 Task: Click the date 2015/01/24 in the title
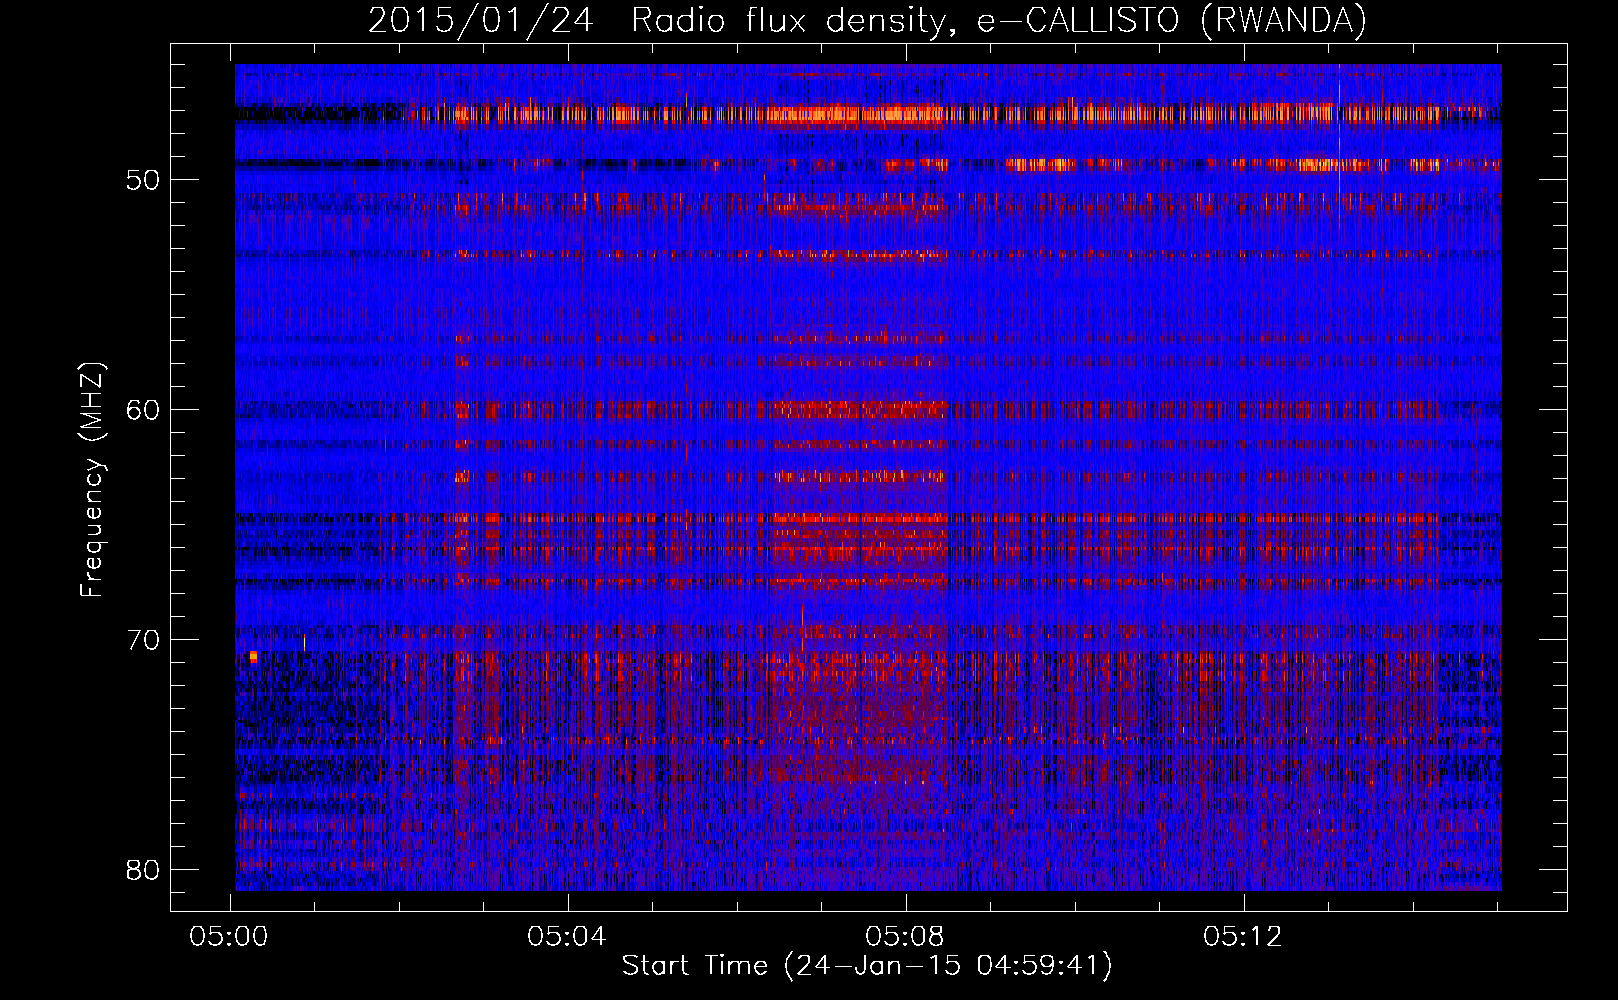click(x=481, y=20)
